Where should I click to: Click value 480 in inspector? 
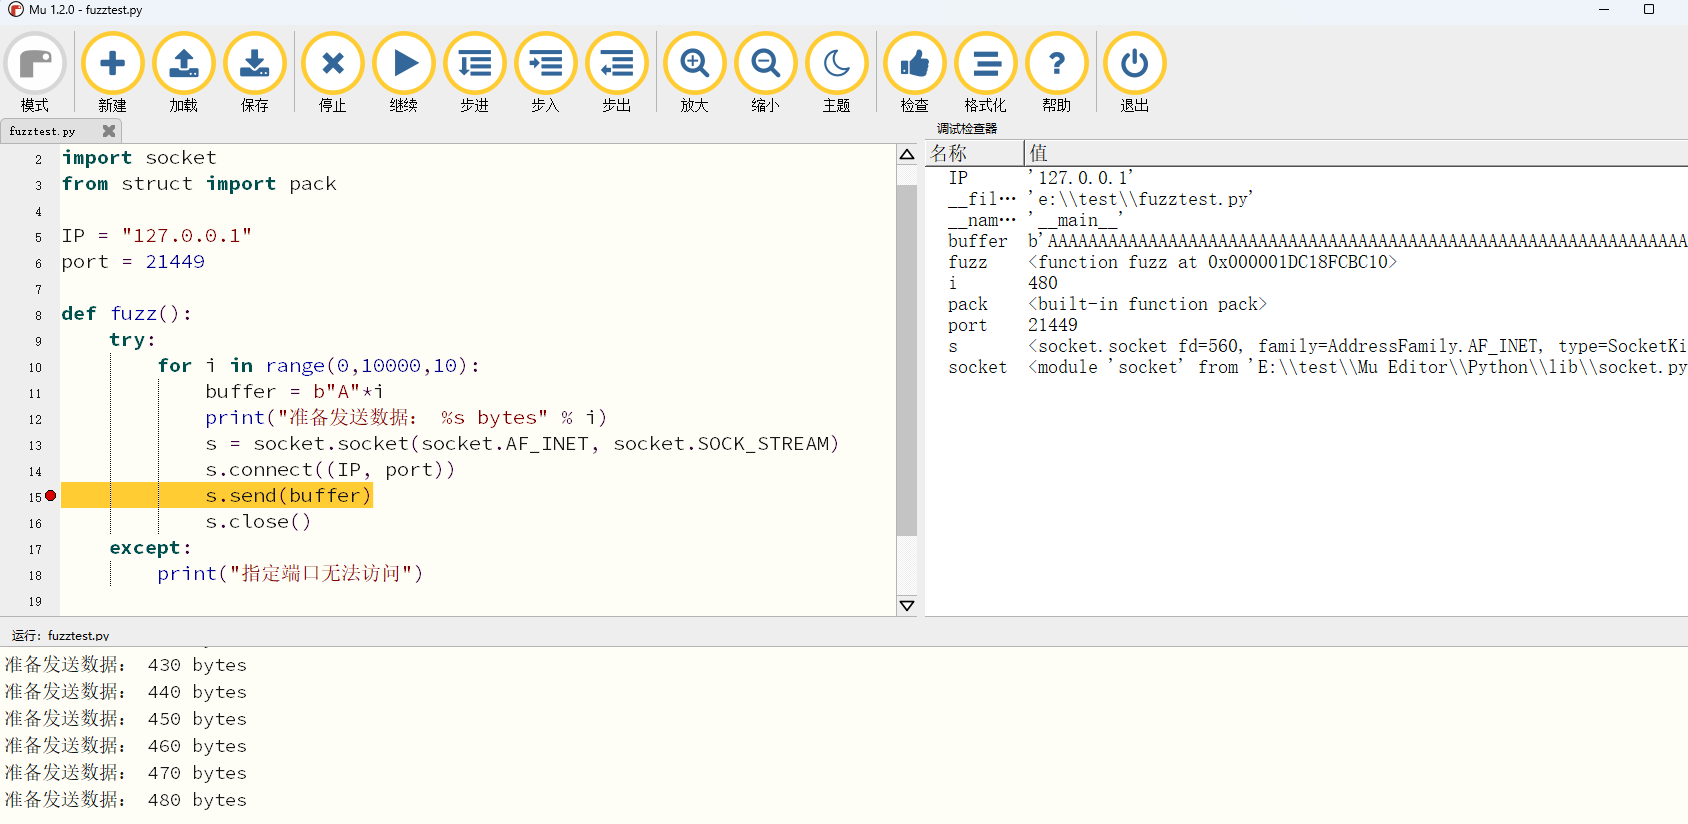click(1042, 283)
